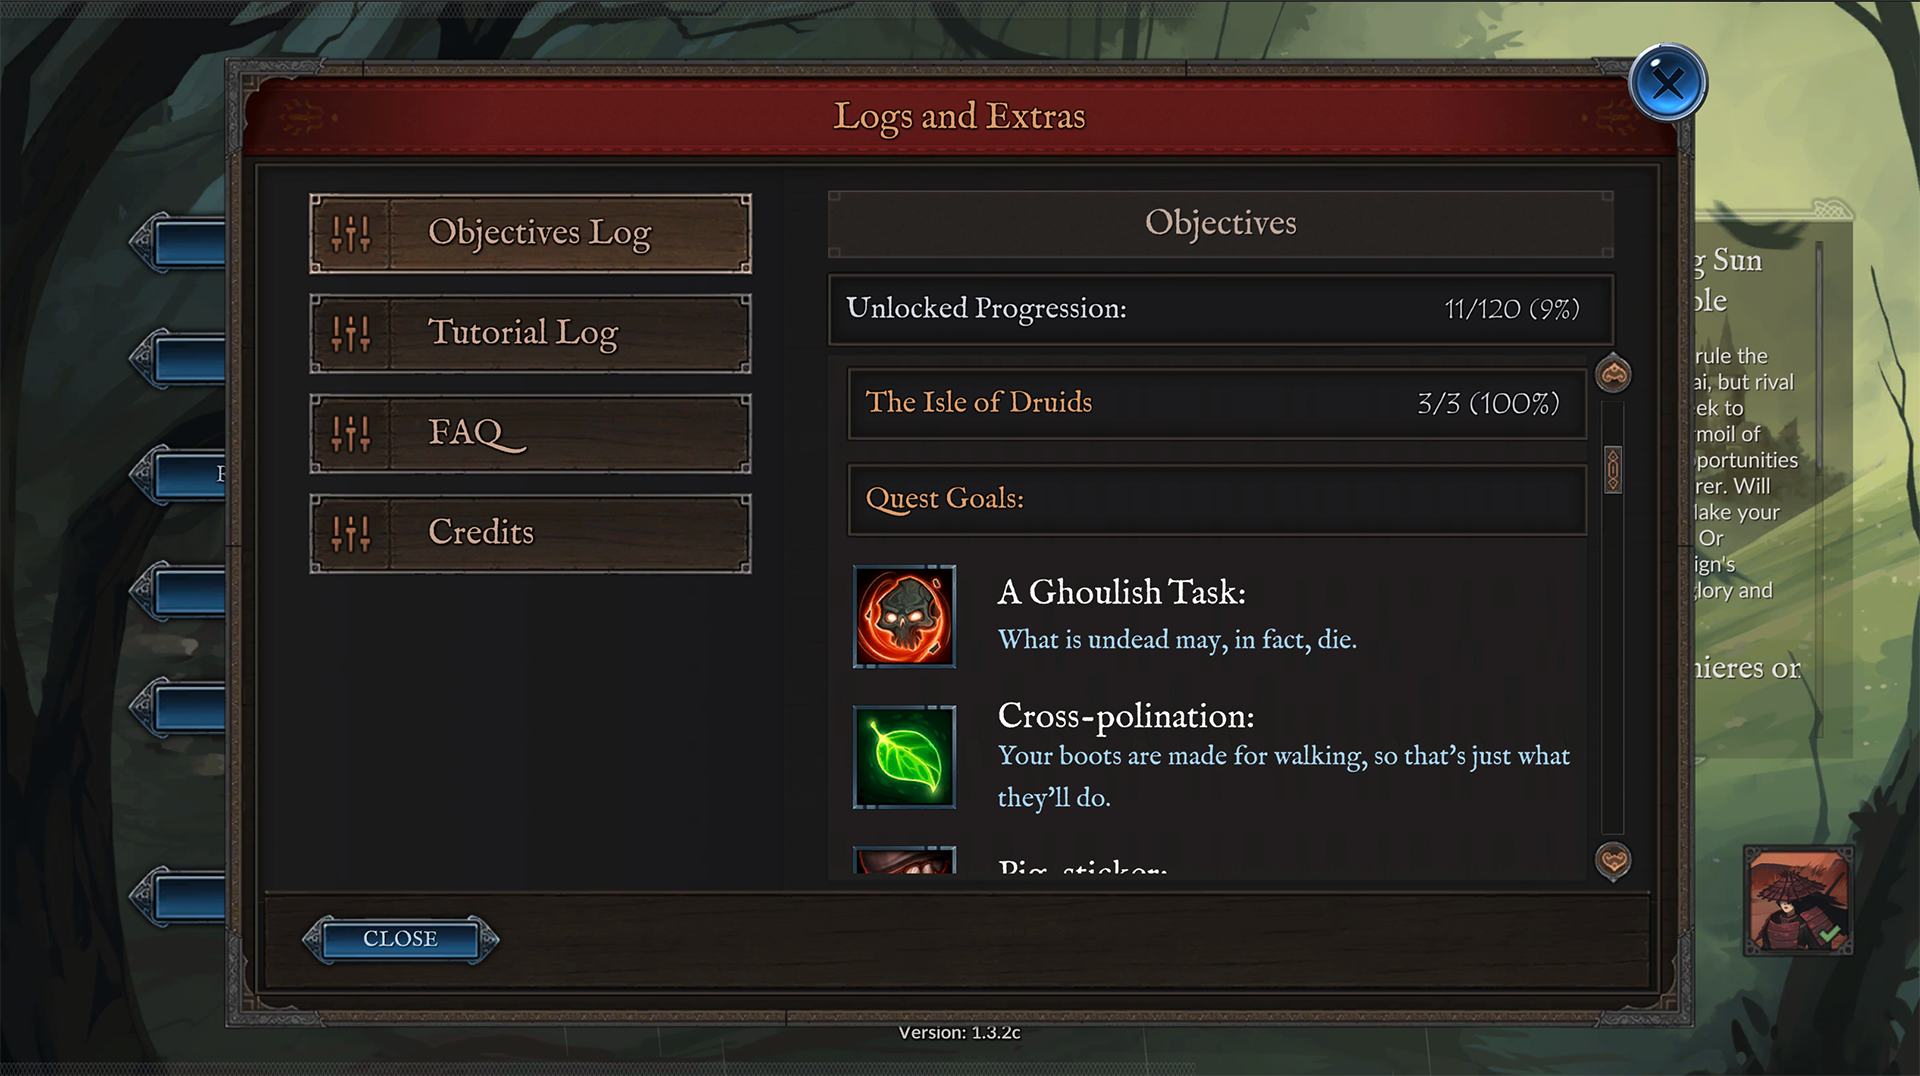
Task: Click the slider icon beside Credits
Action: tap(351, 534)
